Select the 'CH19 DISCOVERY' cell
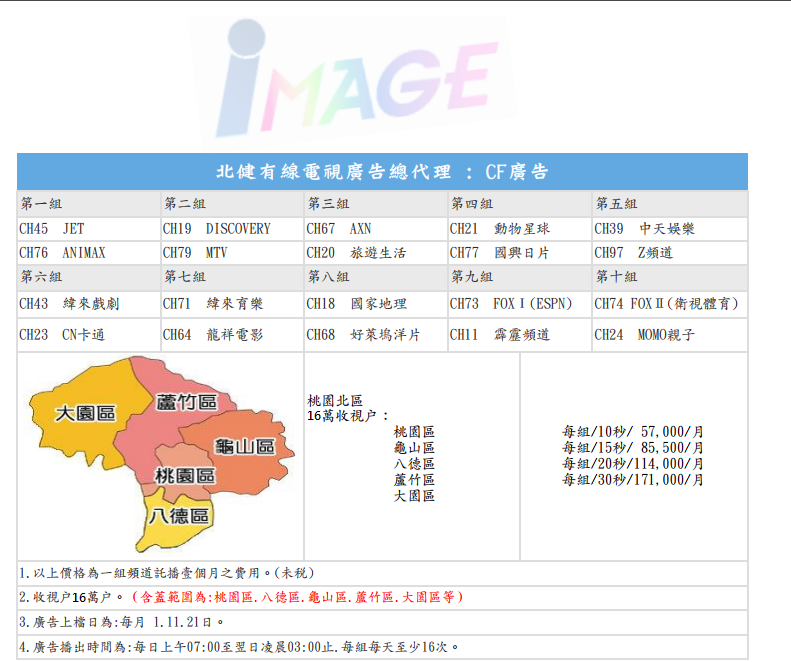Viewport: 791px width, 662px height. (232, 229)
